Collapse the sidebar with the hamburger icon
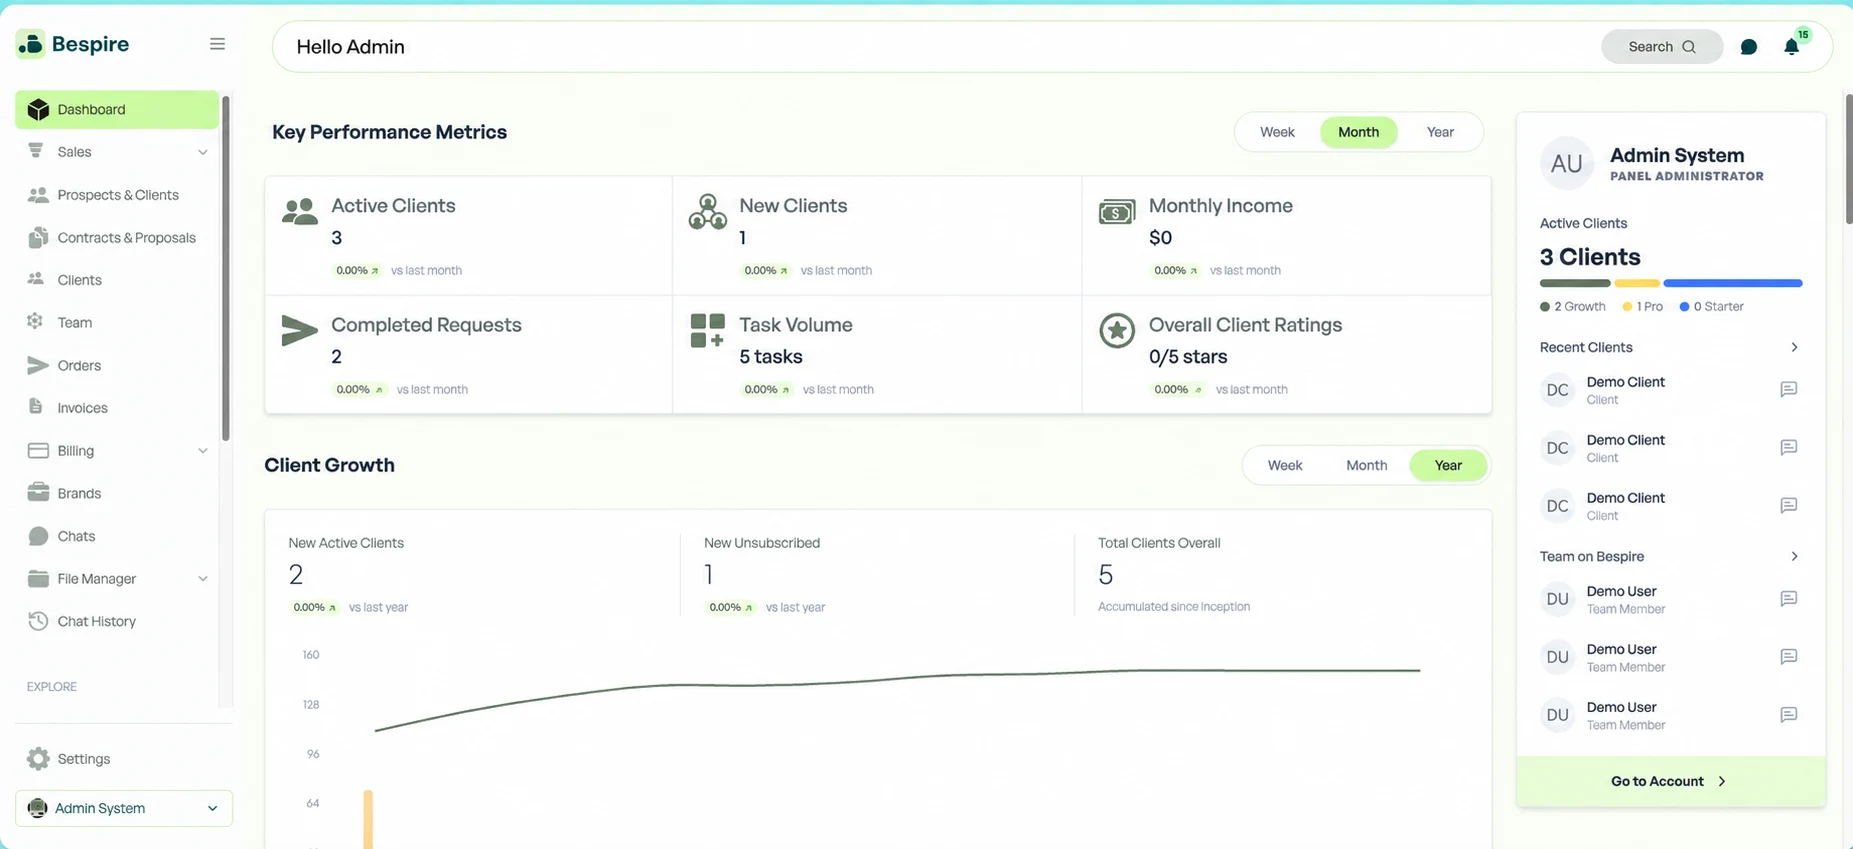The width and height of the screenshot is (1853, 849). click(x=217, y=44)
